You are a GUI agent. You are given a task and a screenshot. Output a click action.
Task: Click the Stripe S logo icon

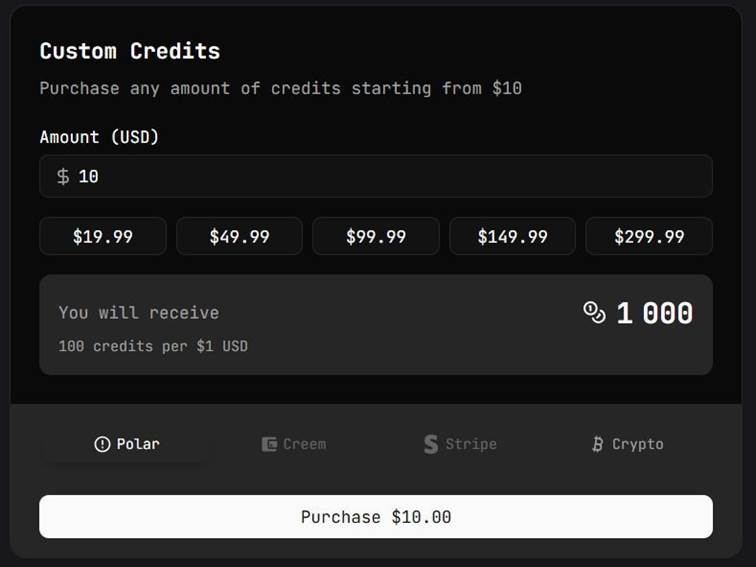click(431, 444)
